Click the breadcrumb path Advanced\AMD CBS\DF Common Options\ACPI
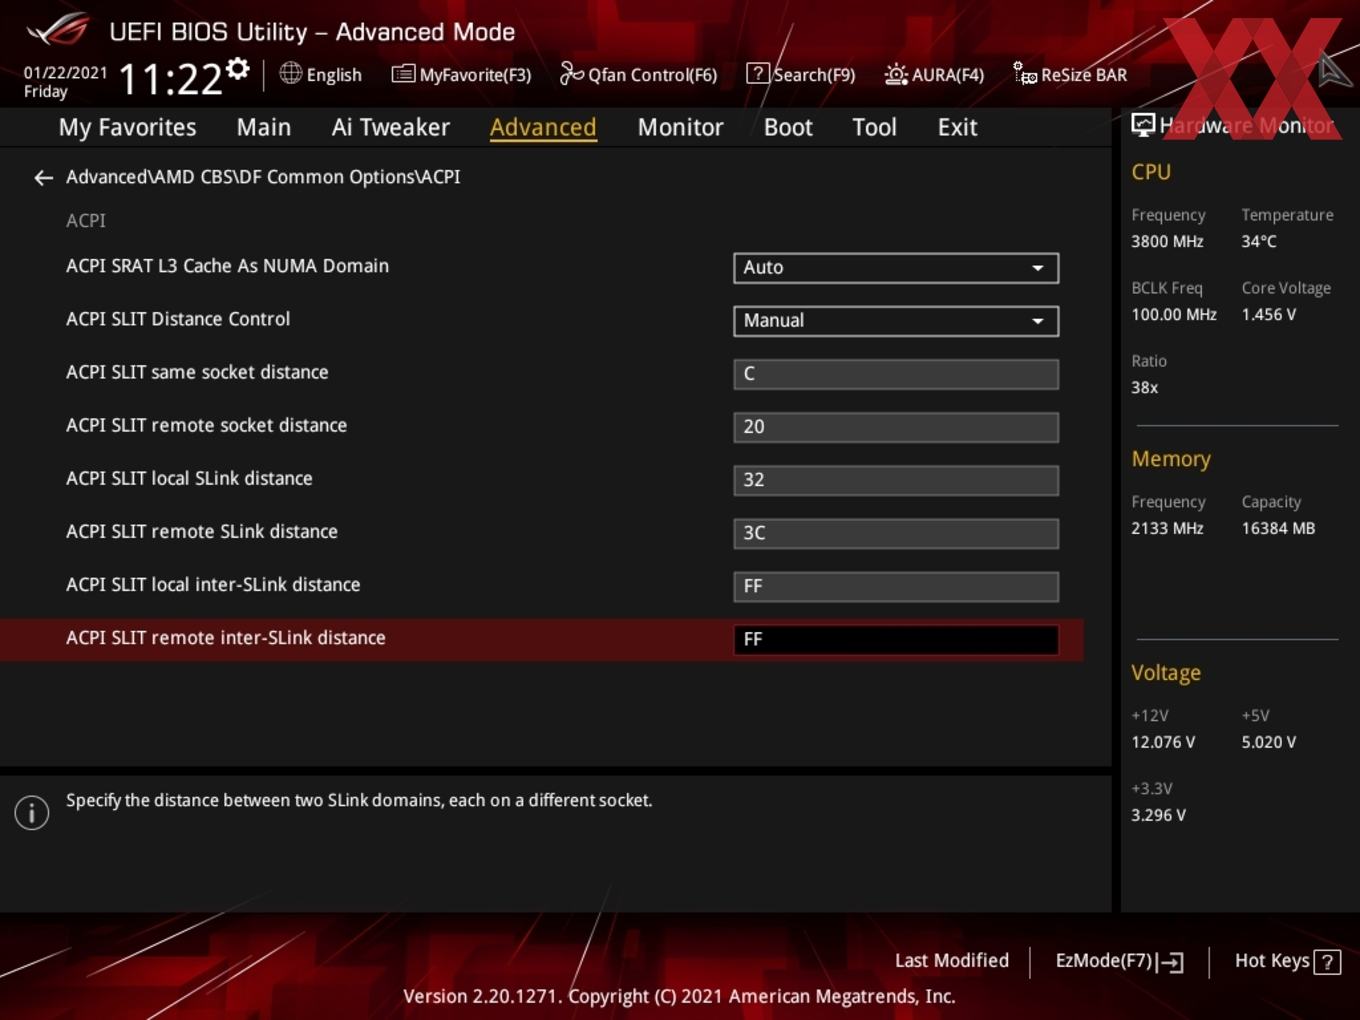Screen dimensions: 1360x1020 [263, 177]
